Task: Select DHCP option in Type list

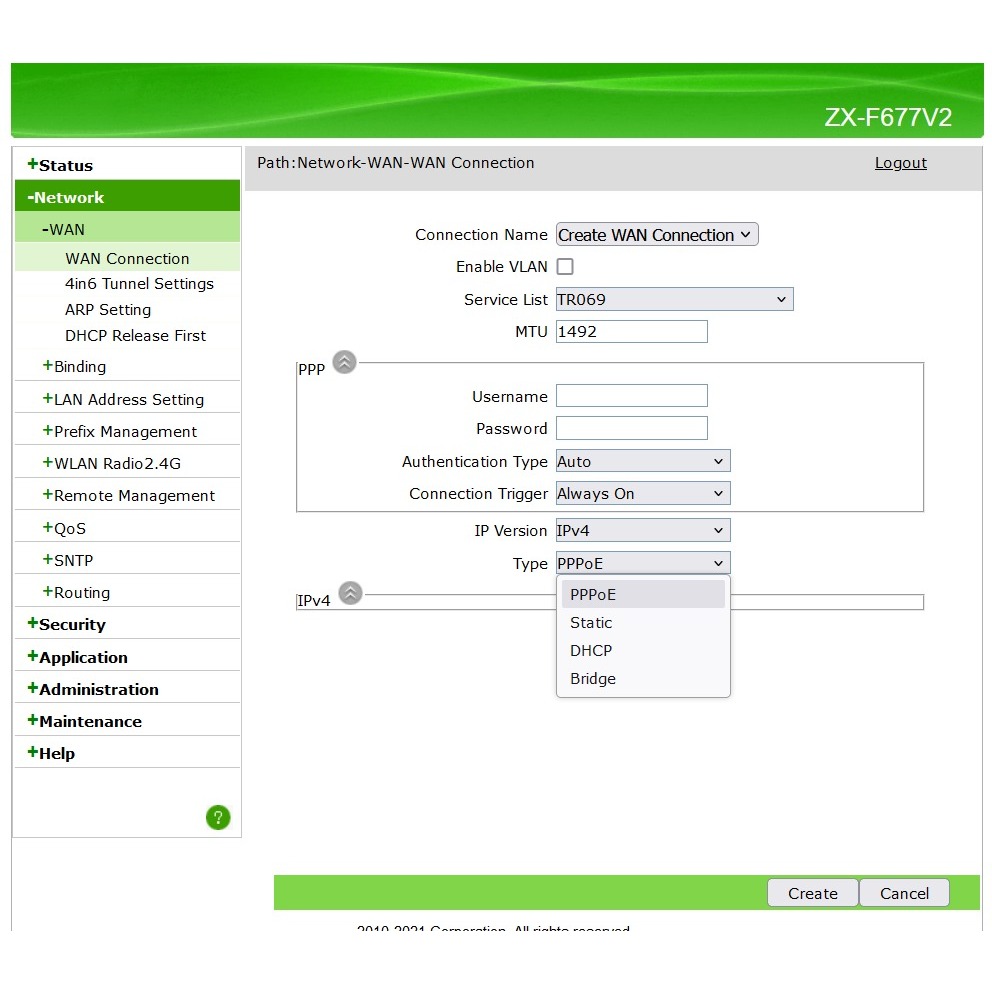Action: (x=591, y=651)
